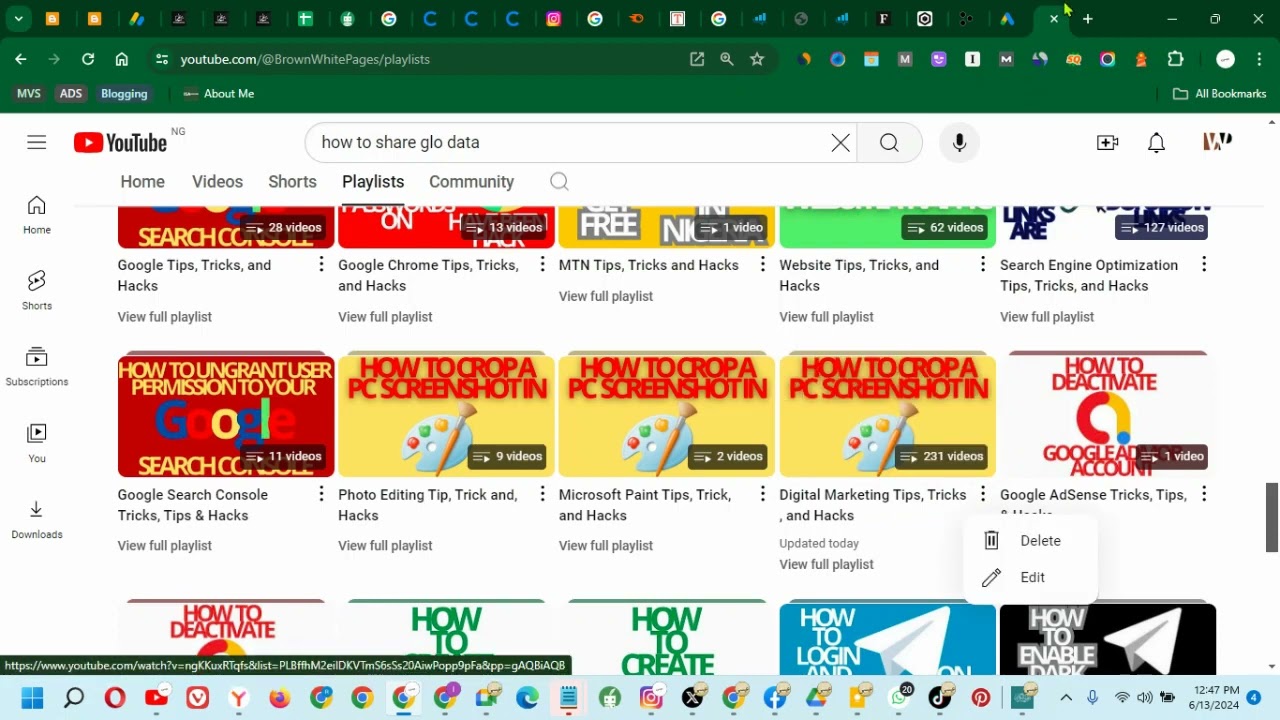Open Windows taskbar search
Viewport: 1280px width, 720px height.
(x=74, y=698)
